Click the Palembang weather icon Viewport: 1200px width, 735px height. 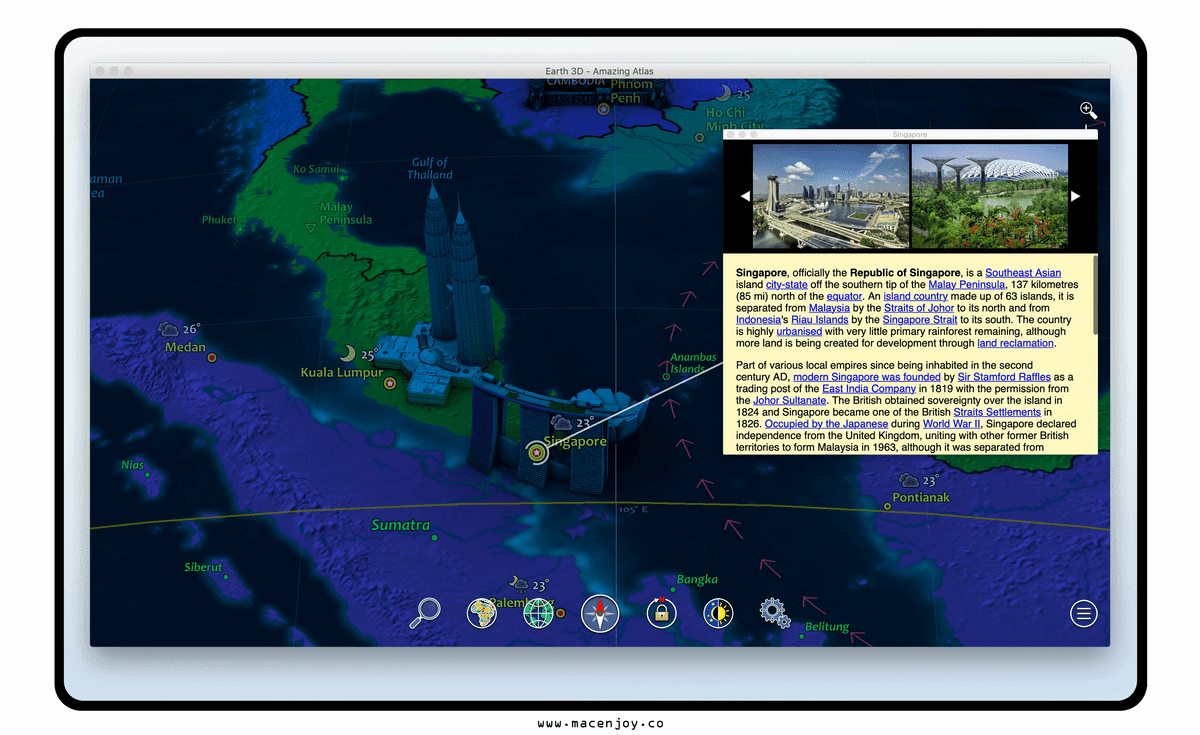(518, 583)
